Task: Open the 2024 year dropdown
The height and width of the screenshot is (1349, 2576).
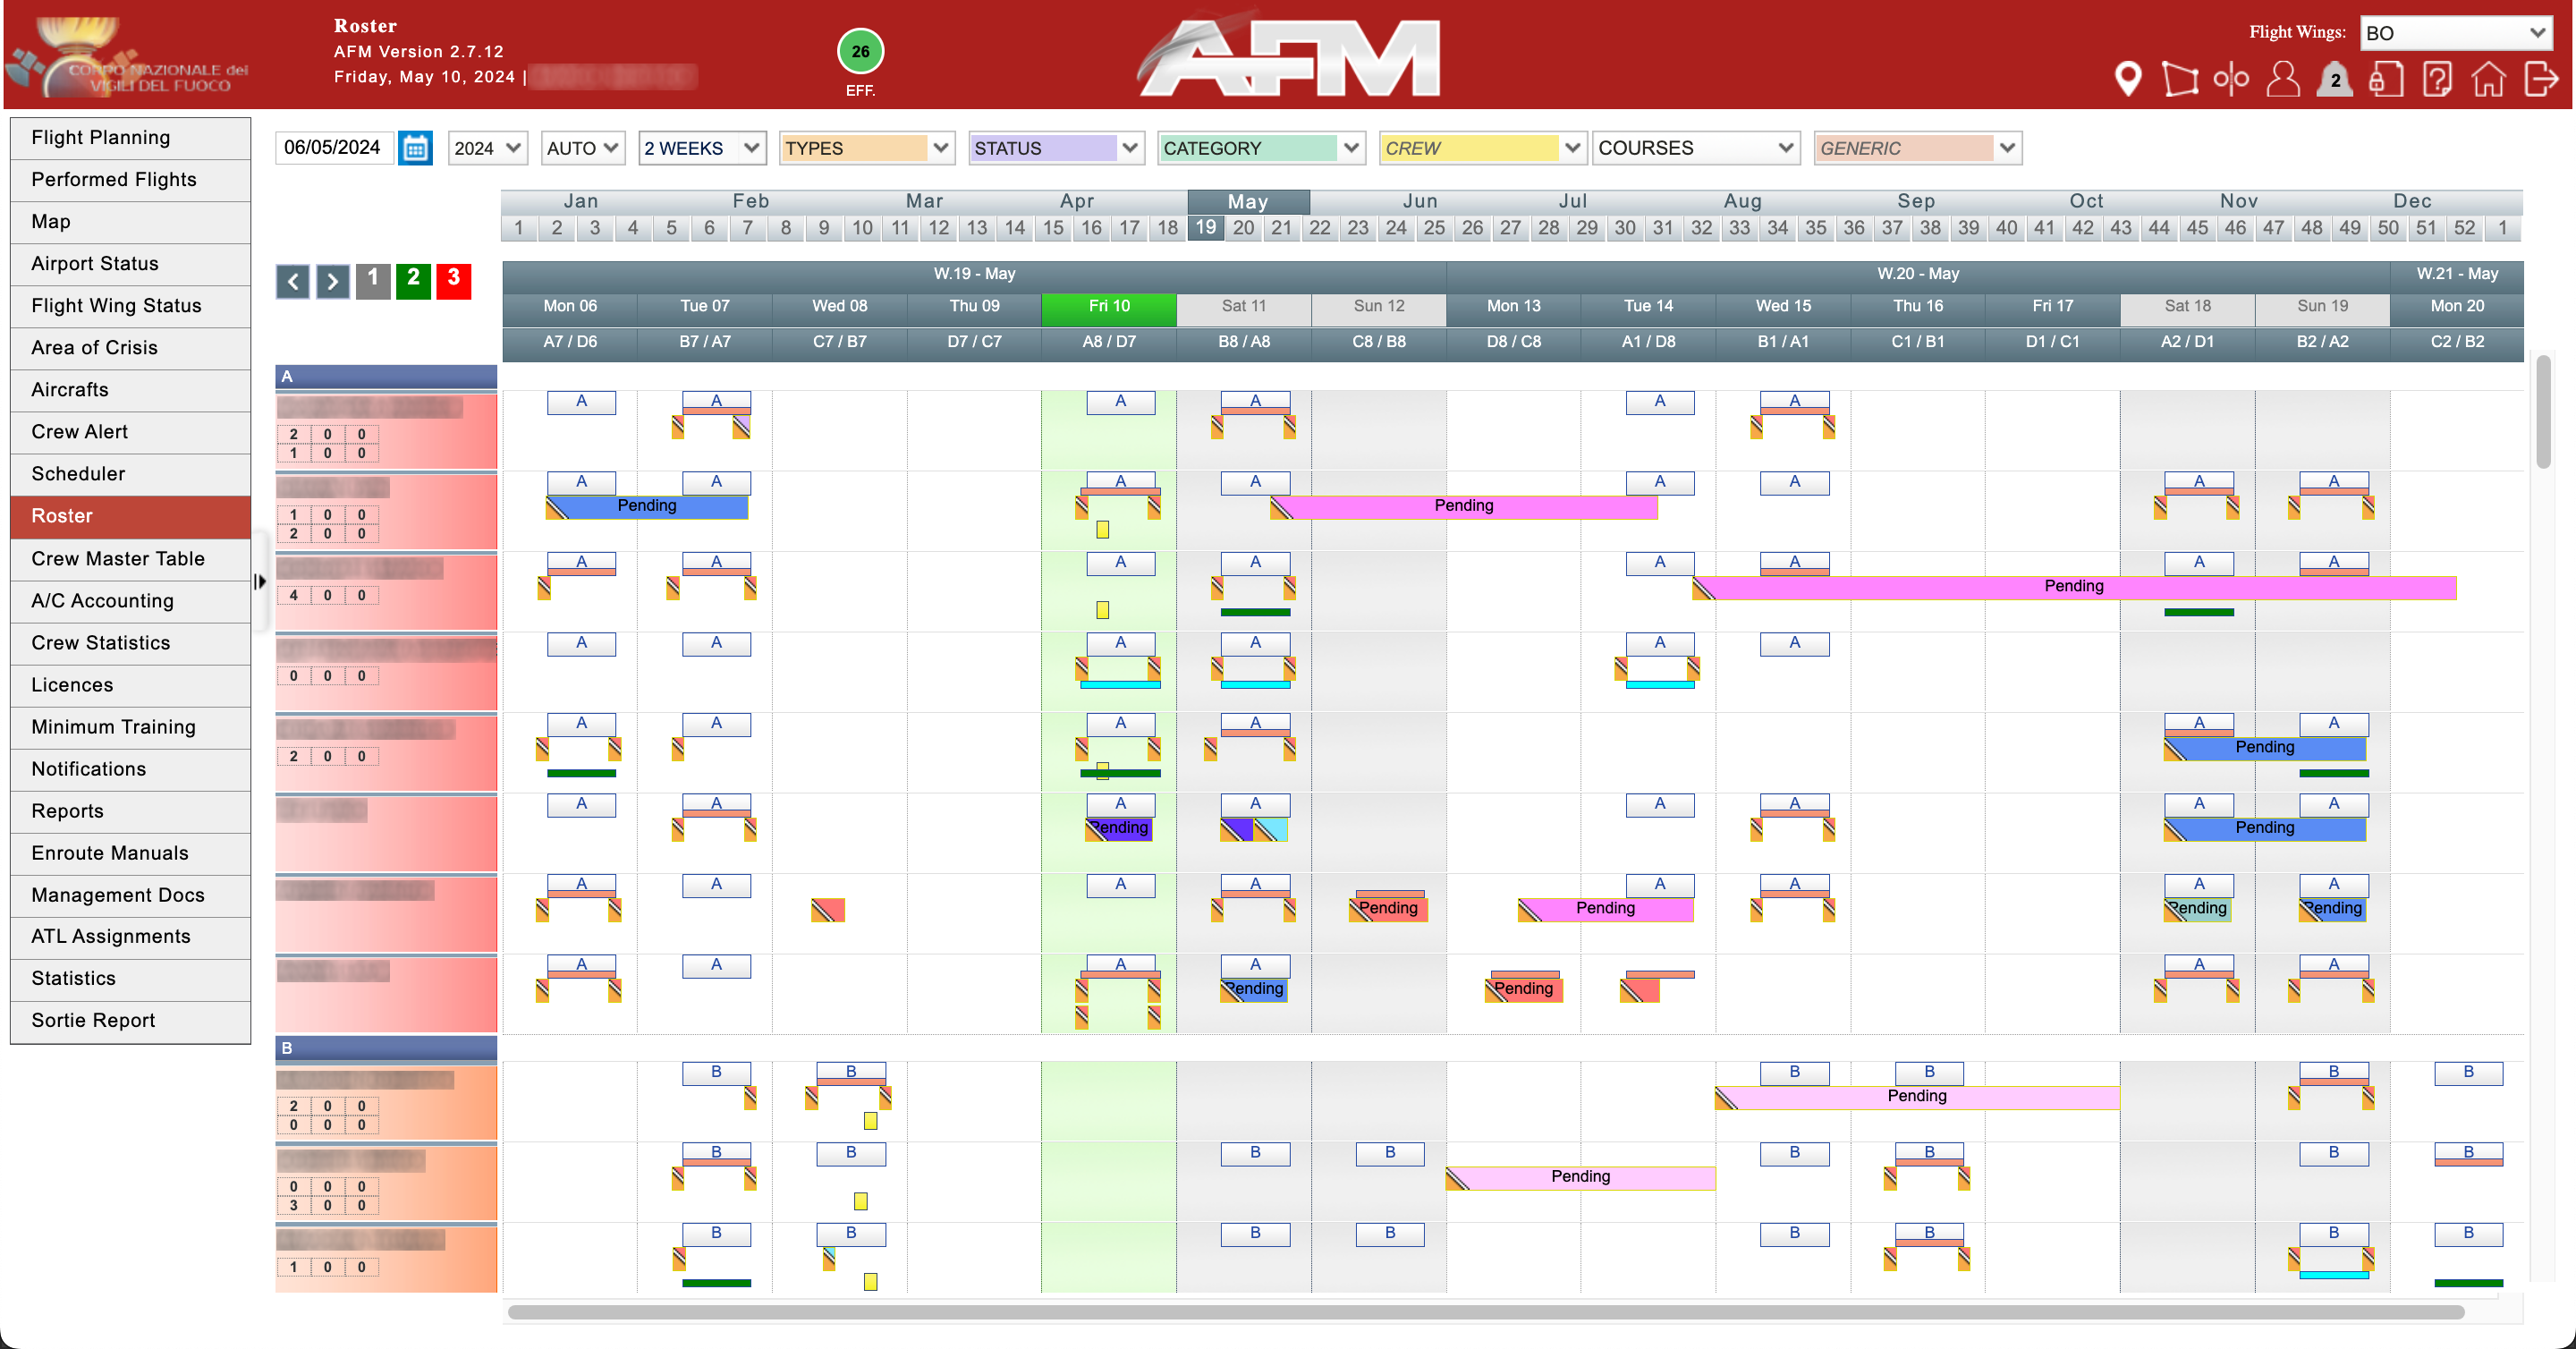Action: tap(487, 148)
